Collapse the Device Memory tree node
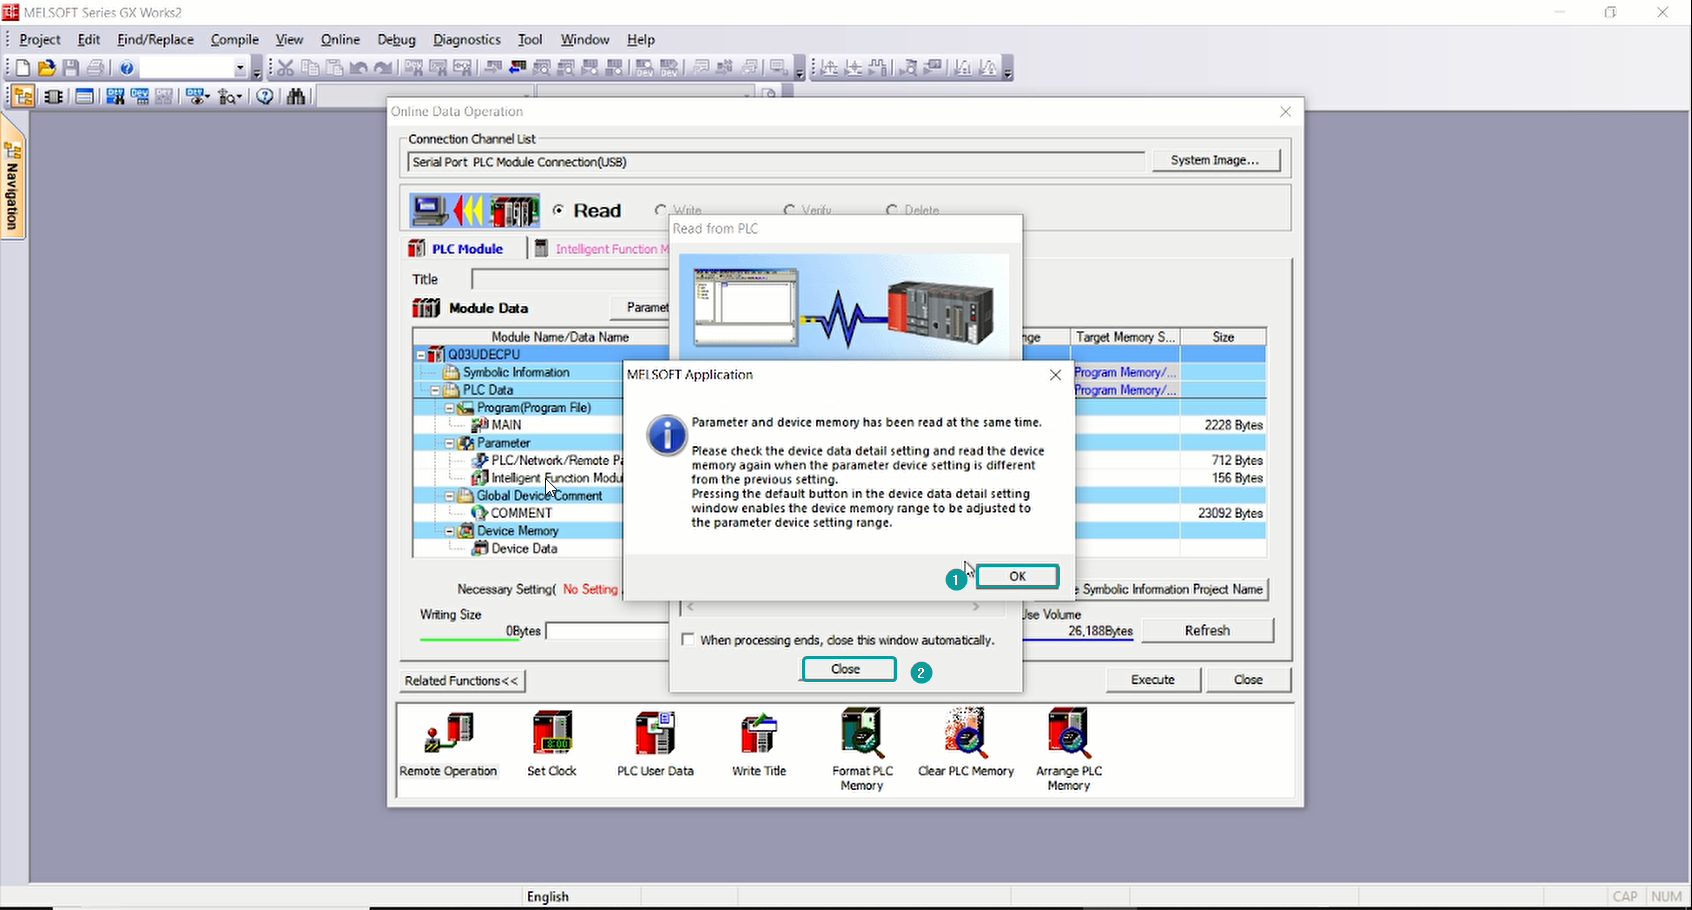The image size is (1692, 910). coord(450,531)
